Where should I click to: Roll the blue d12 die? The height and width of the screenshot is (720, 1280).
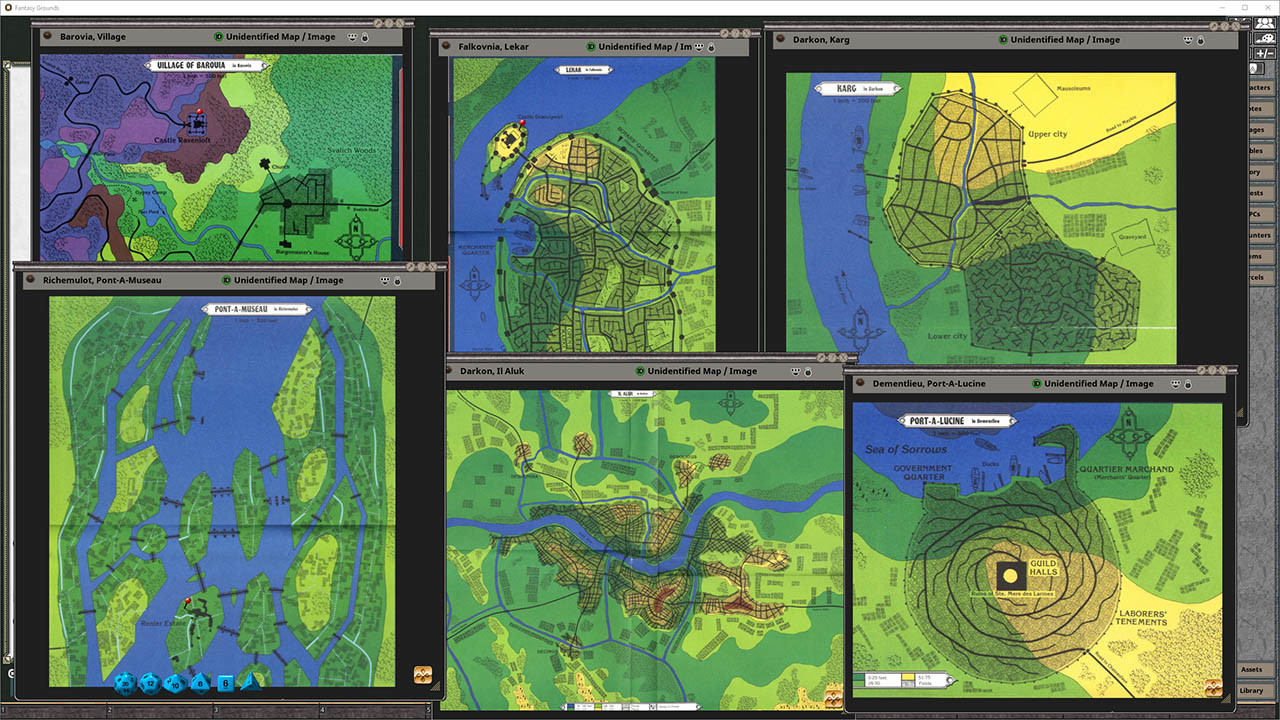(x=152, y=684)
